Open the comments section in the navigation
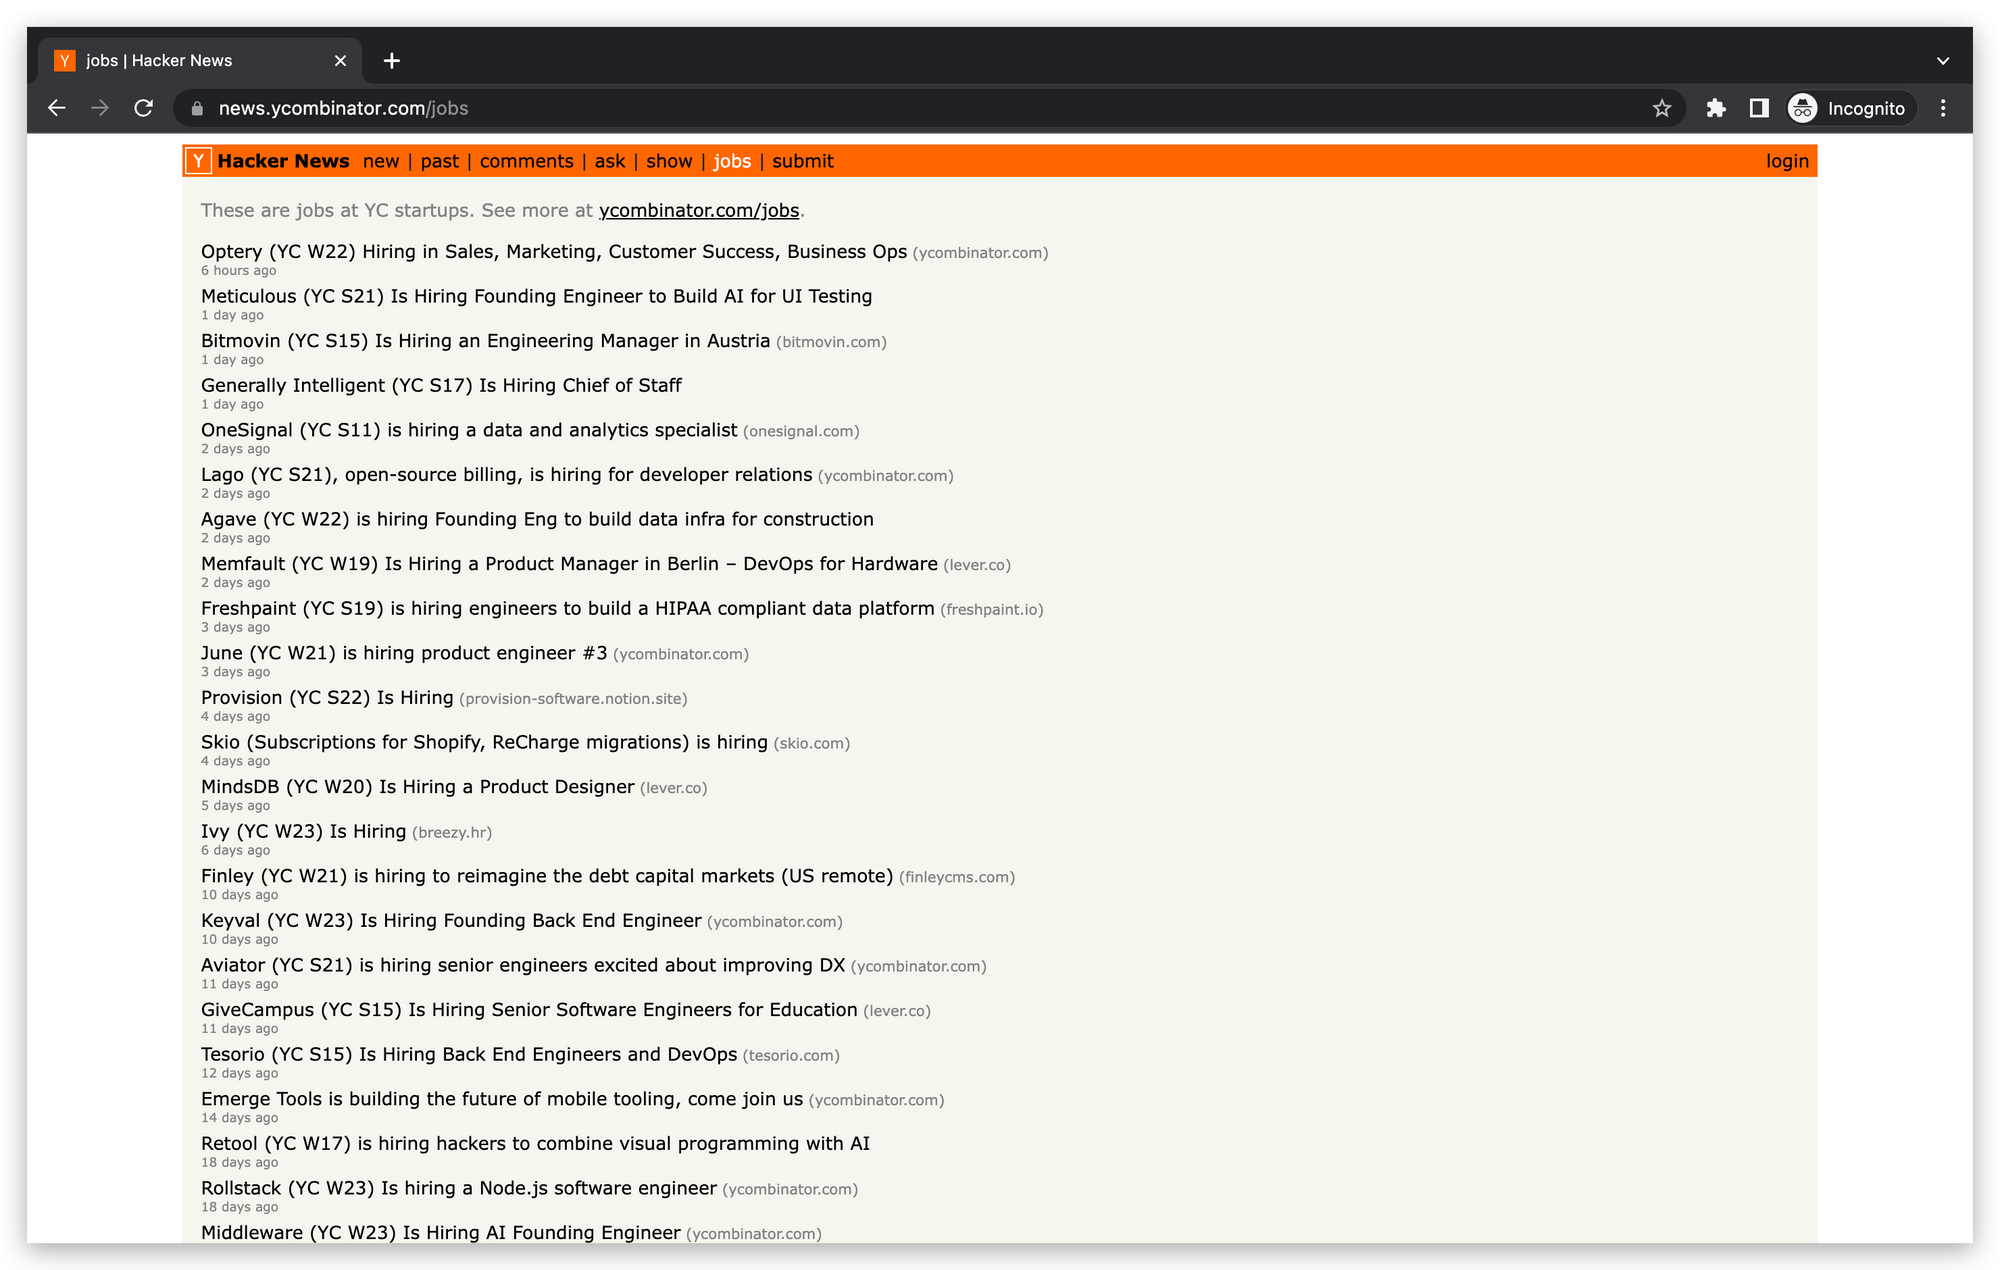 pos(526,161)
